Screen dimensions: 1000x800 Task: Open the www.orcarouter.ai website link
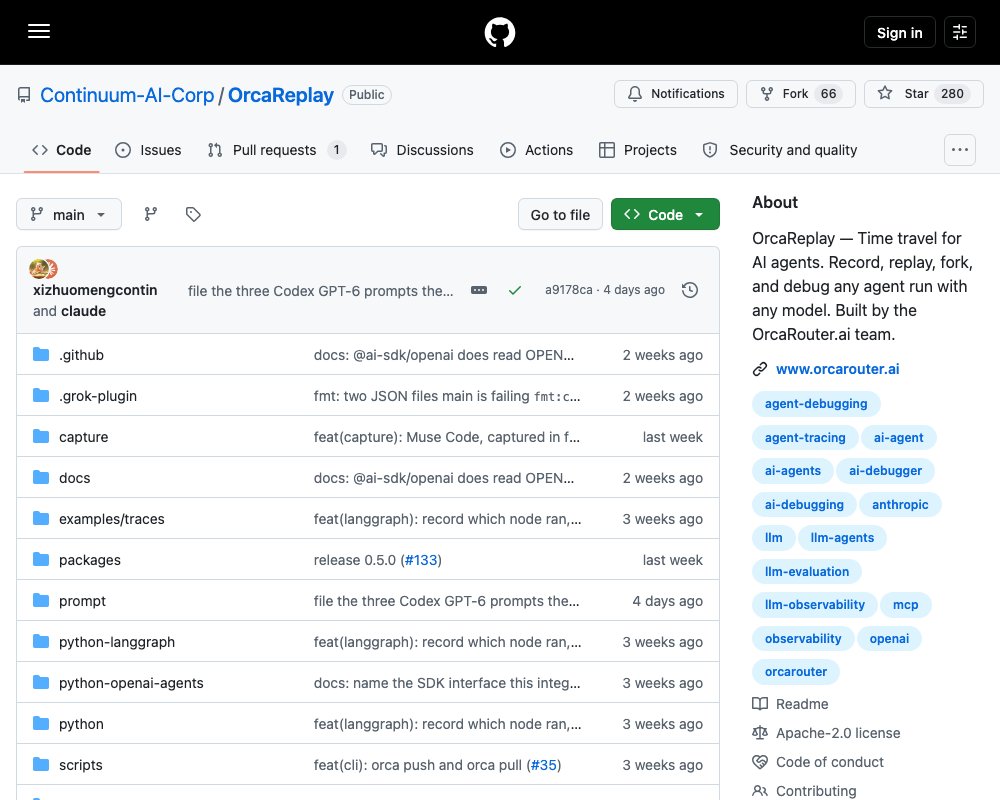tap(837, 369)
